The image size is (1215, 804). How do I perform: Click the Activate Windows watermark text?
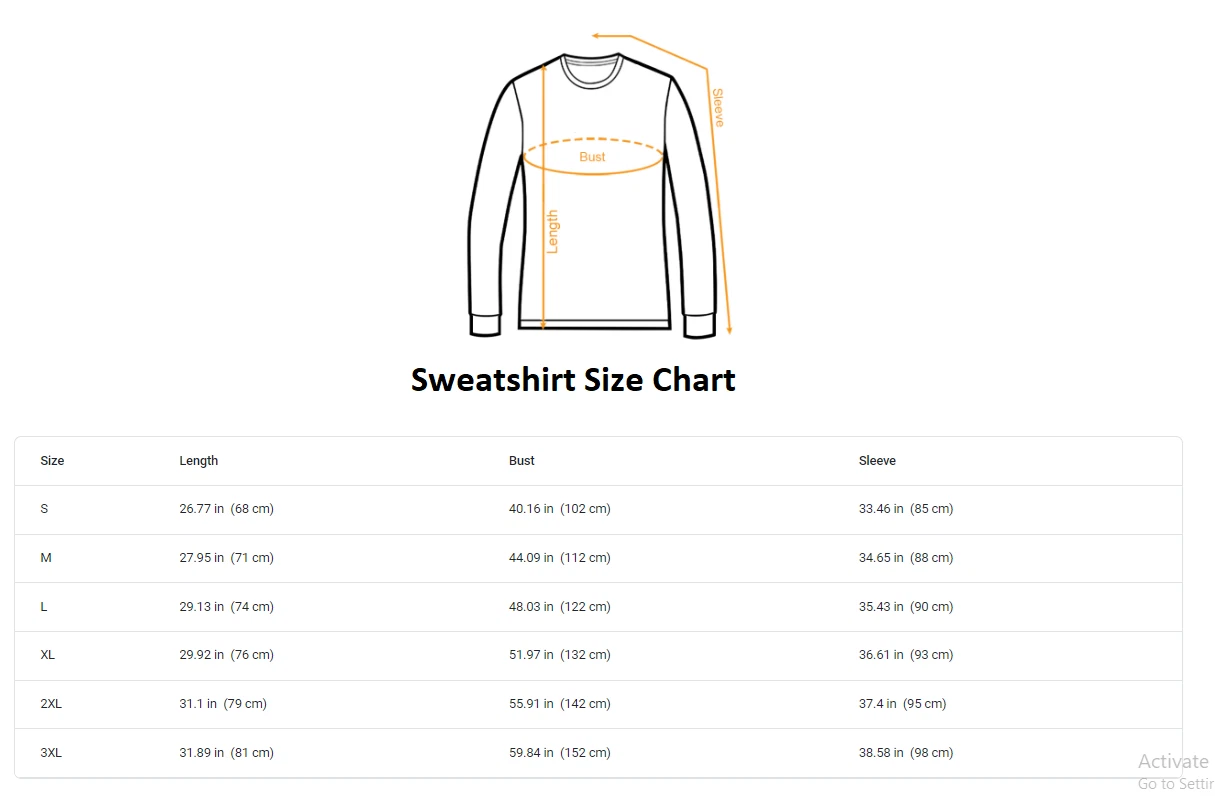pos(1174,762)
